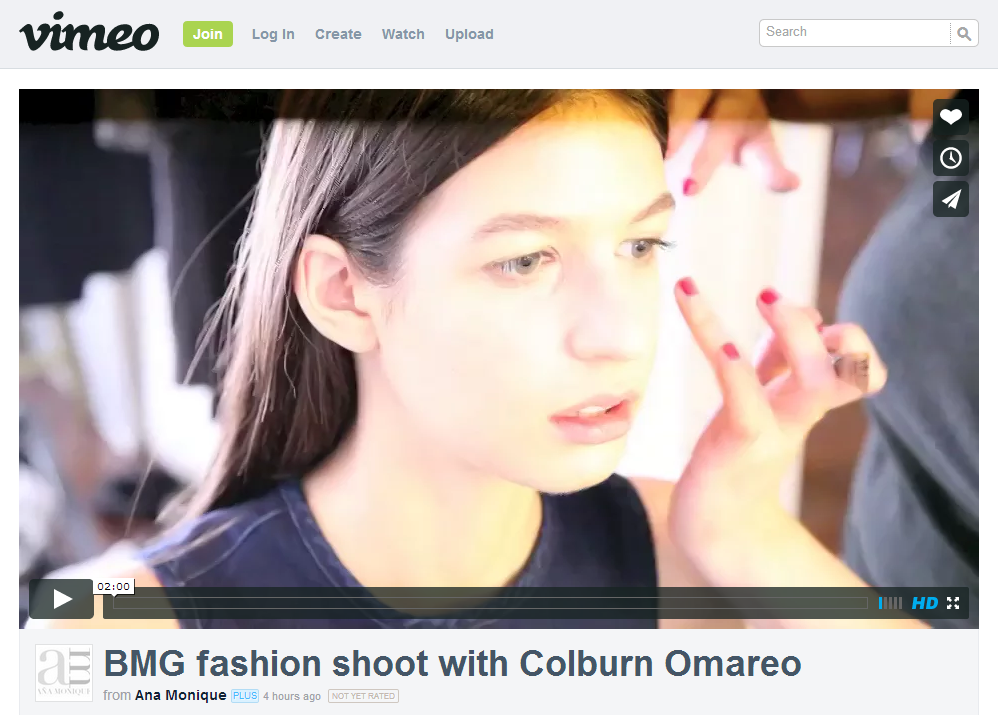The width and height of the screenshot is (998, 715).
Task: Click the volume level bars
Action: [x=888, y=602]
